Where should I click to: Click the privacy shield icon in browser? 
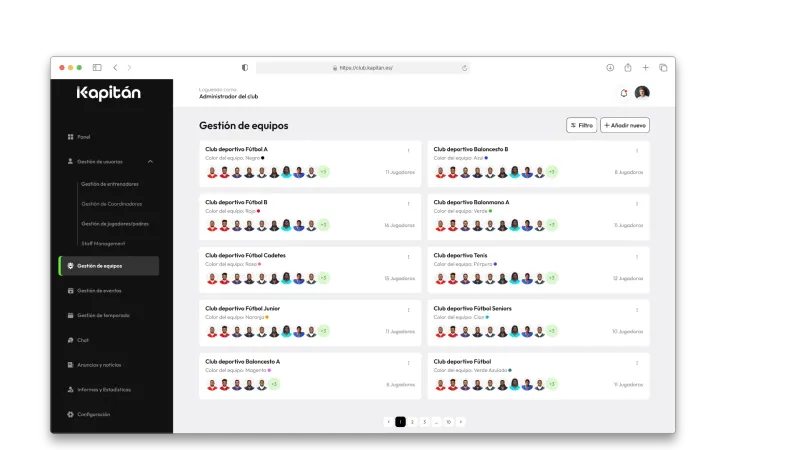coord(245,67)
